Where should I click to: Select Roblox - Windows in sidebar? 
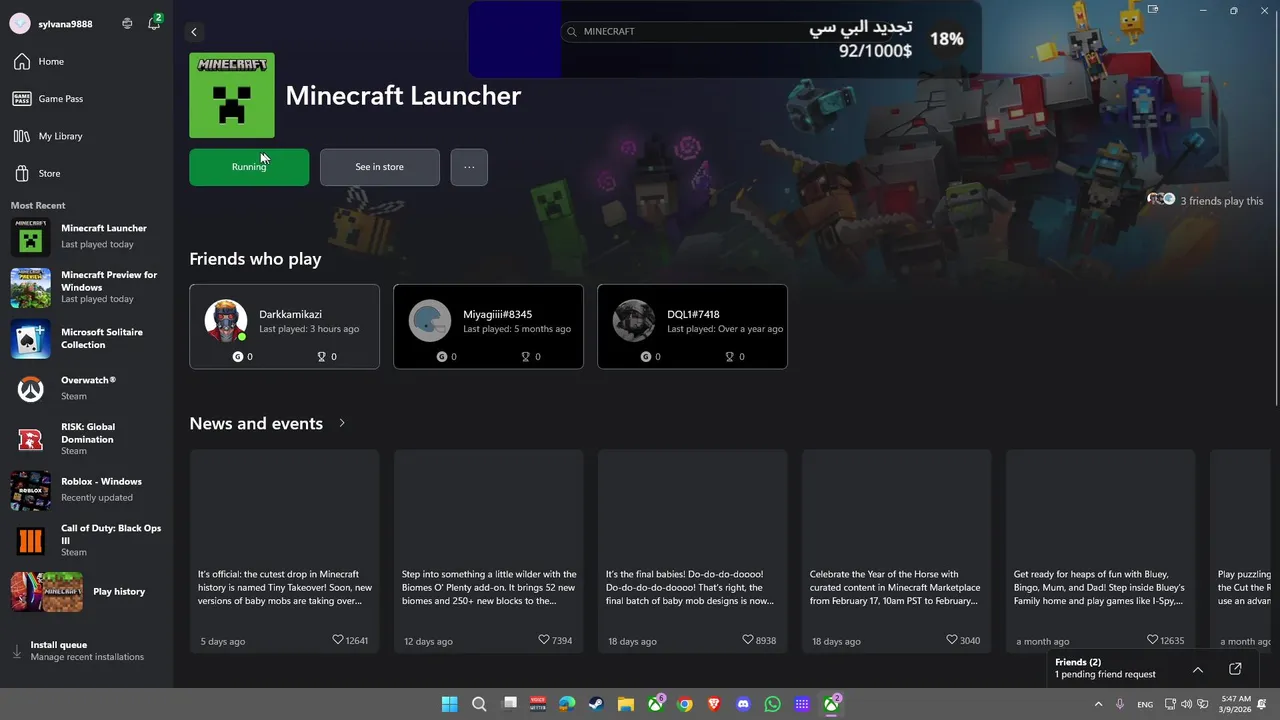(86, 490)
